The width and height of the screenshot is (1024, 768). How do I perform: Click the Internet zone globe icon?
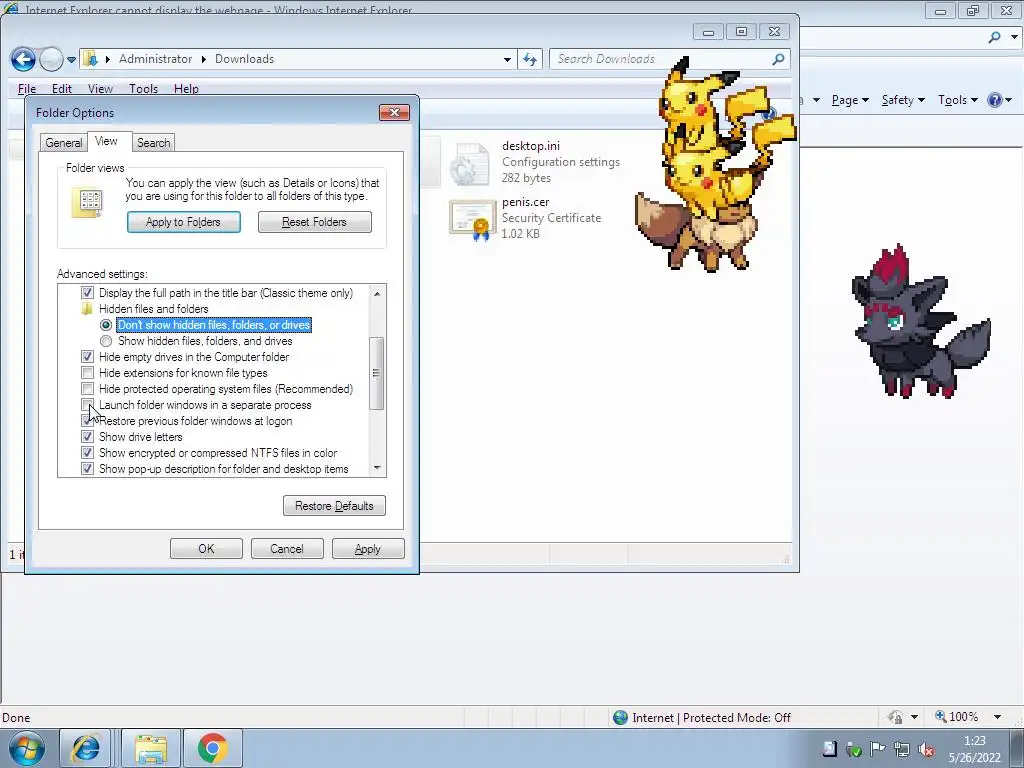(620, 718)
